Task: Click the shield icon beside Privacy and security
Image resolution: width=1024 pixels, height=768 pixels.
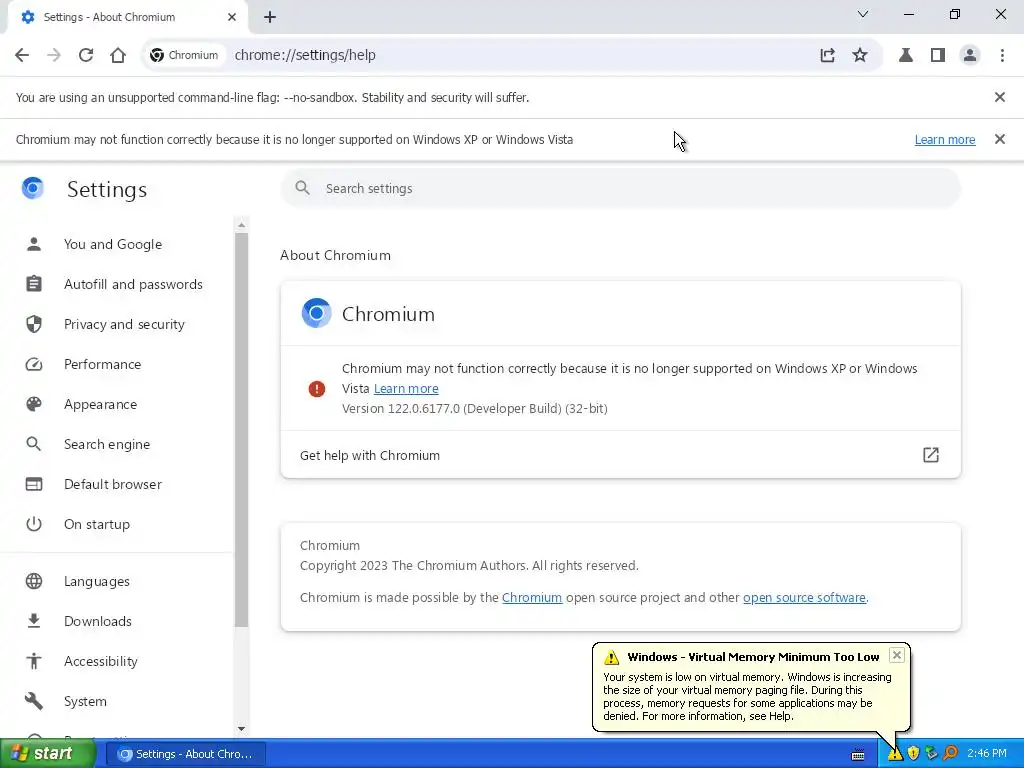Action: [34, 324]
